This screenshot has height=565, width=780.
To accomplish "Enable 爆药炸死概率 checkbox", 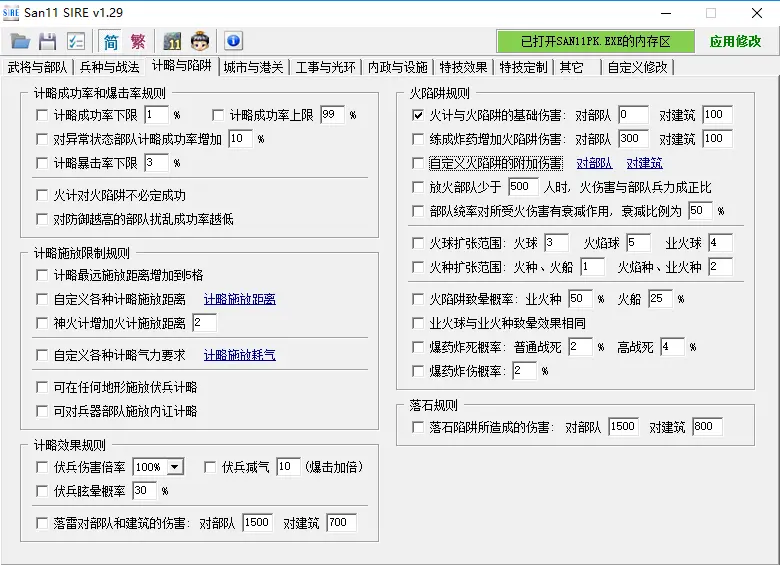I will click(418, 347).
